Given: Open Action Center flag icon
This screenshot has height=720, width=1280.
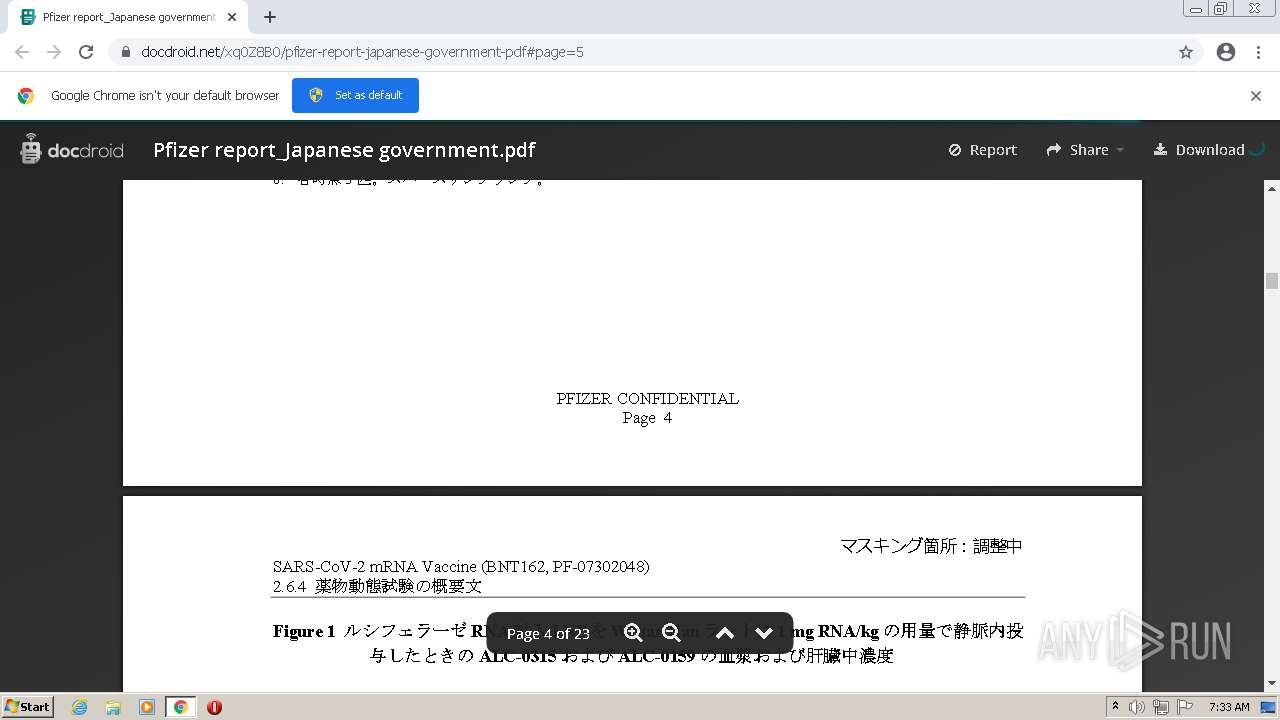Looking at the screenshot, I should point(1185,707).
